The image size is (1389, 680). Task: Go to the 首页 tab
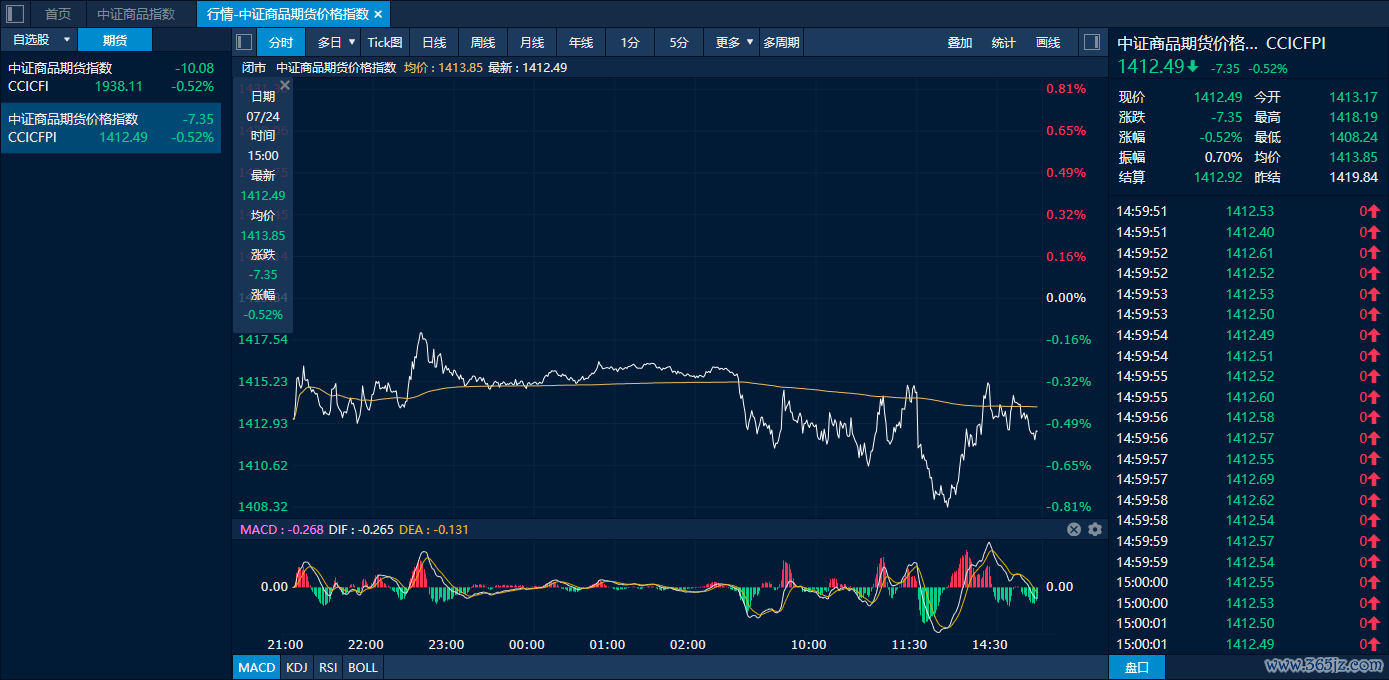pyautogui.click(x=58, y=14)
